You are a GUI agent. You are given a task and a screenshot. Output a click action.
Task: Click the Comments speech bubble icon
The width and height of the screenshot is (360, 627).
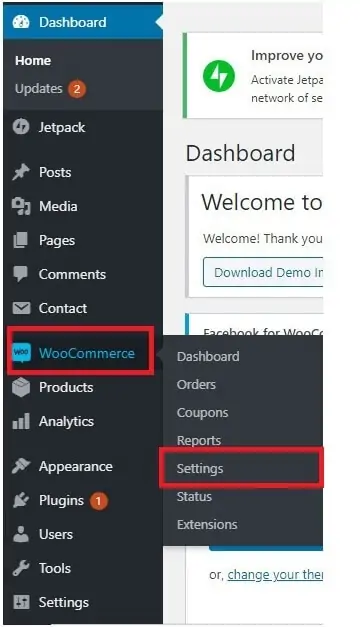click(21, 274)
